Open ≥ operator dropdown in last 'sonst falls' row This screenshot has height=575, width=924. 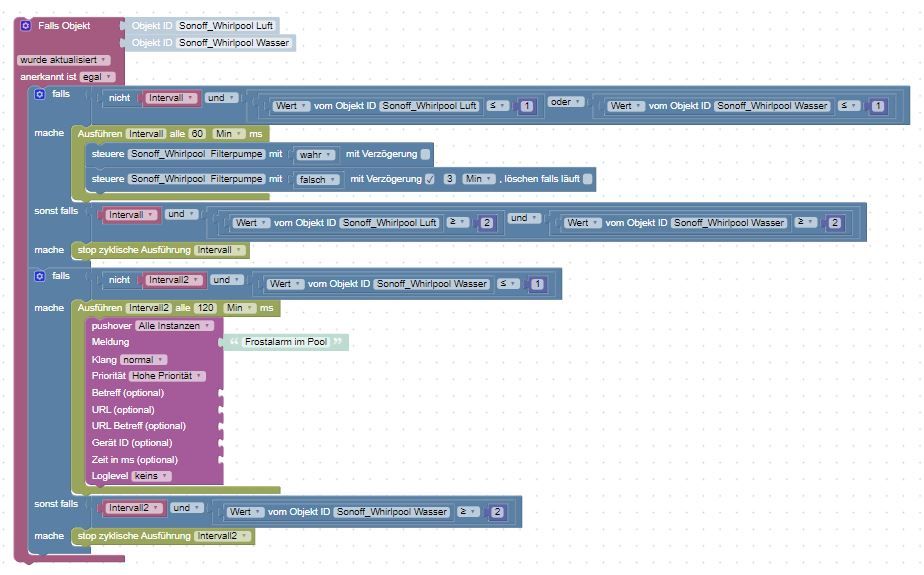(x=468, y=512)
